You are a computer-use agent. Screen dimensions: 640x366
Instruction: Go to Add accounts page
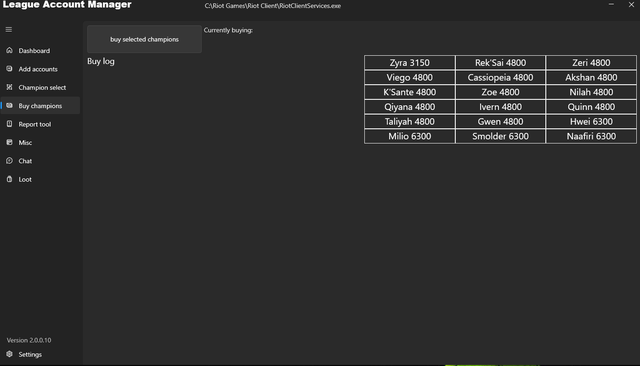(x=40, y=69)
